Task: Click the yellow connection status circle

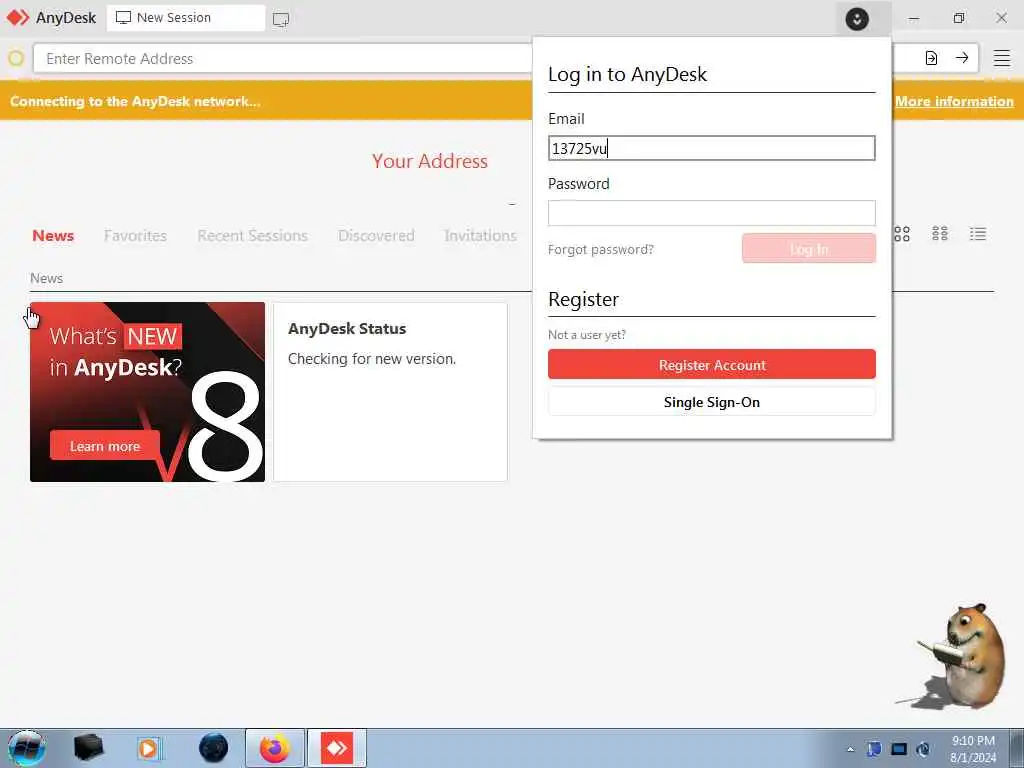Action: click(x=16, y=58)
